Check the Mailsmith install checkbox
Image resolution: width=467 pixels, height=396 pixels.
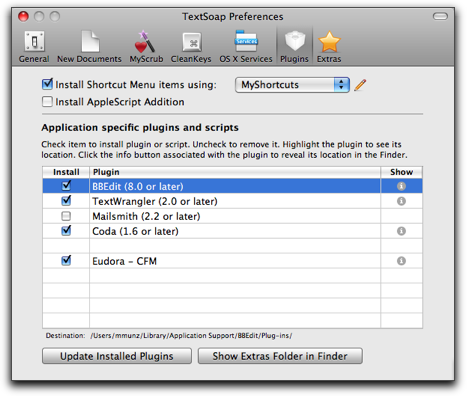[x=66, y=216]
